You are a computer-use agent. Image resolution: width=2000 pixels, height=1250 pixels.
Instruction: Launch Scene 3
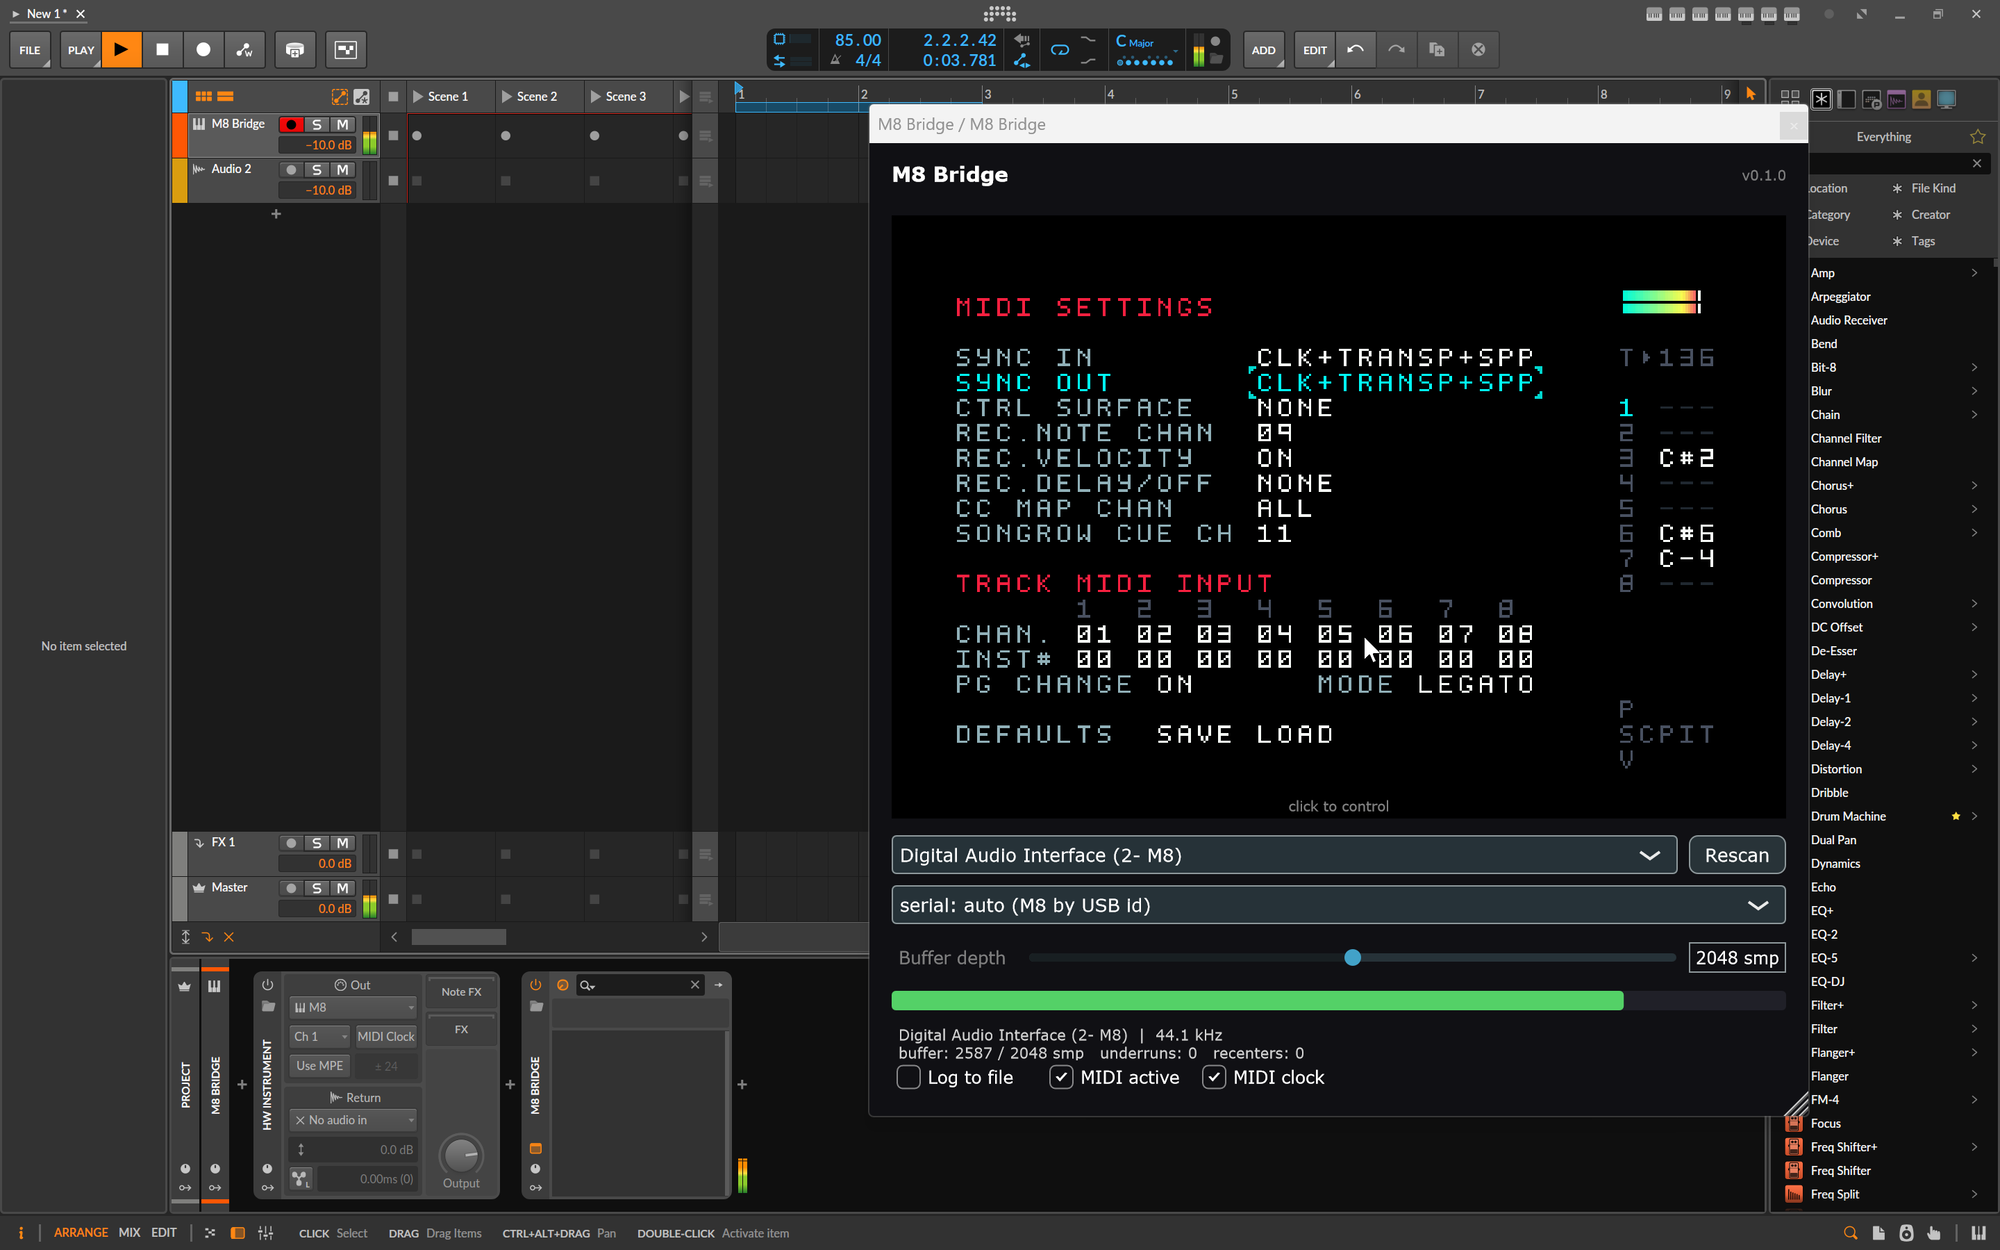point(596,96)
